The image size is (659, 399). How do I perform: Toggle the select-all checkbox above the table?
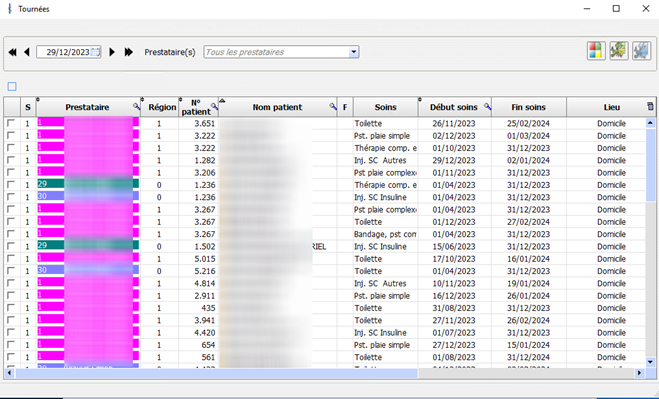(12, 87)
